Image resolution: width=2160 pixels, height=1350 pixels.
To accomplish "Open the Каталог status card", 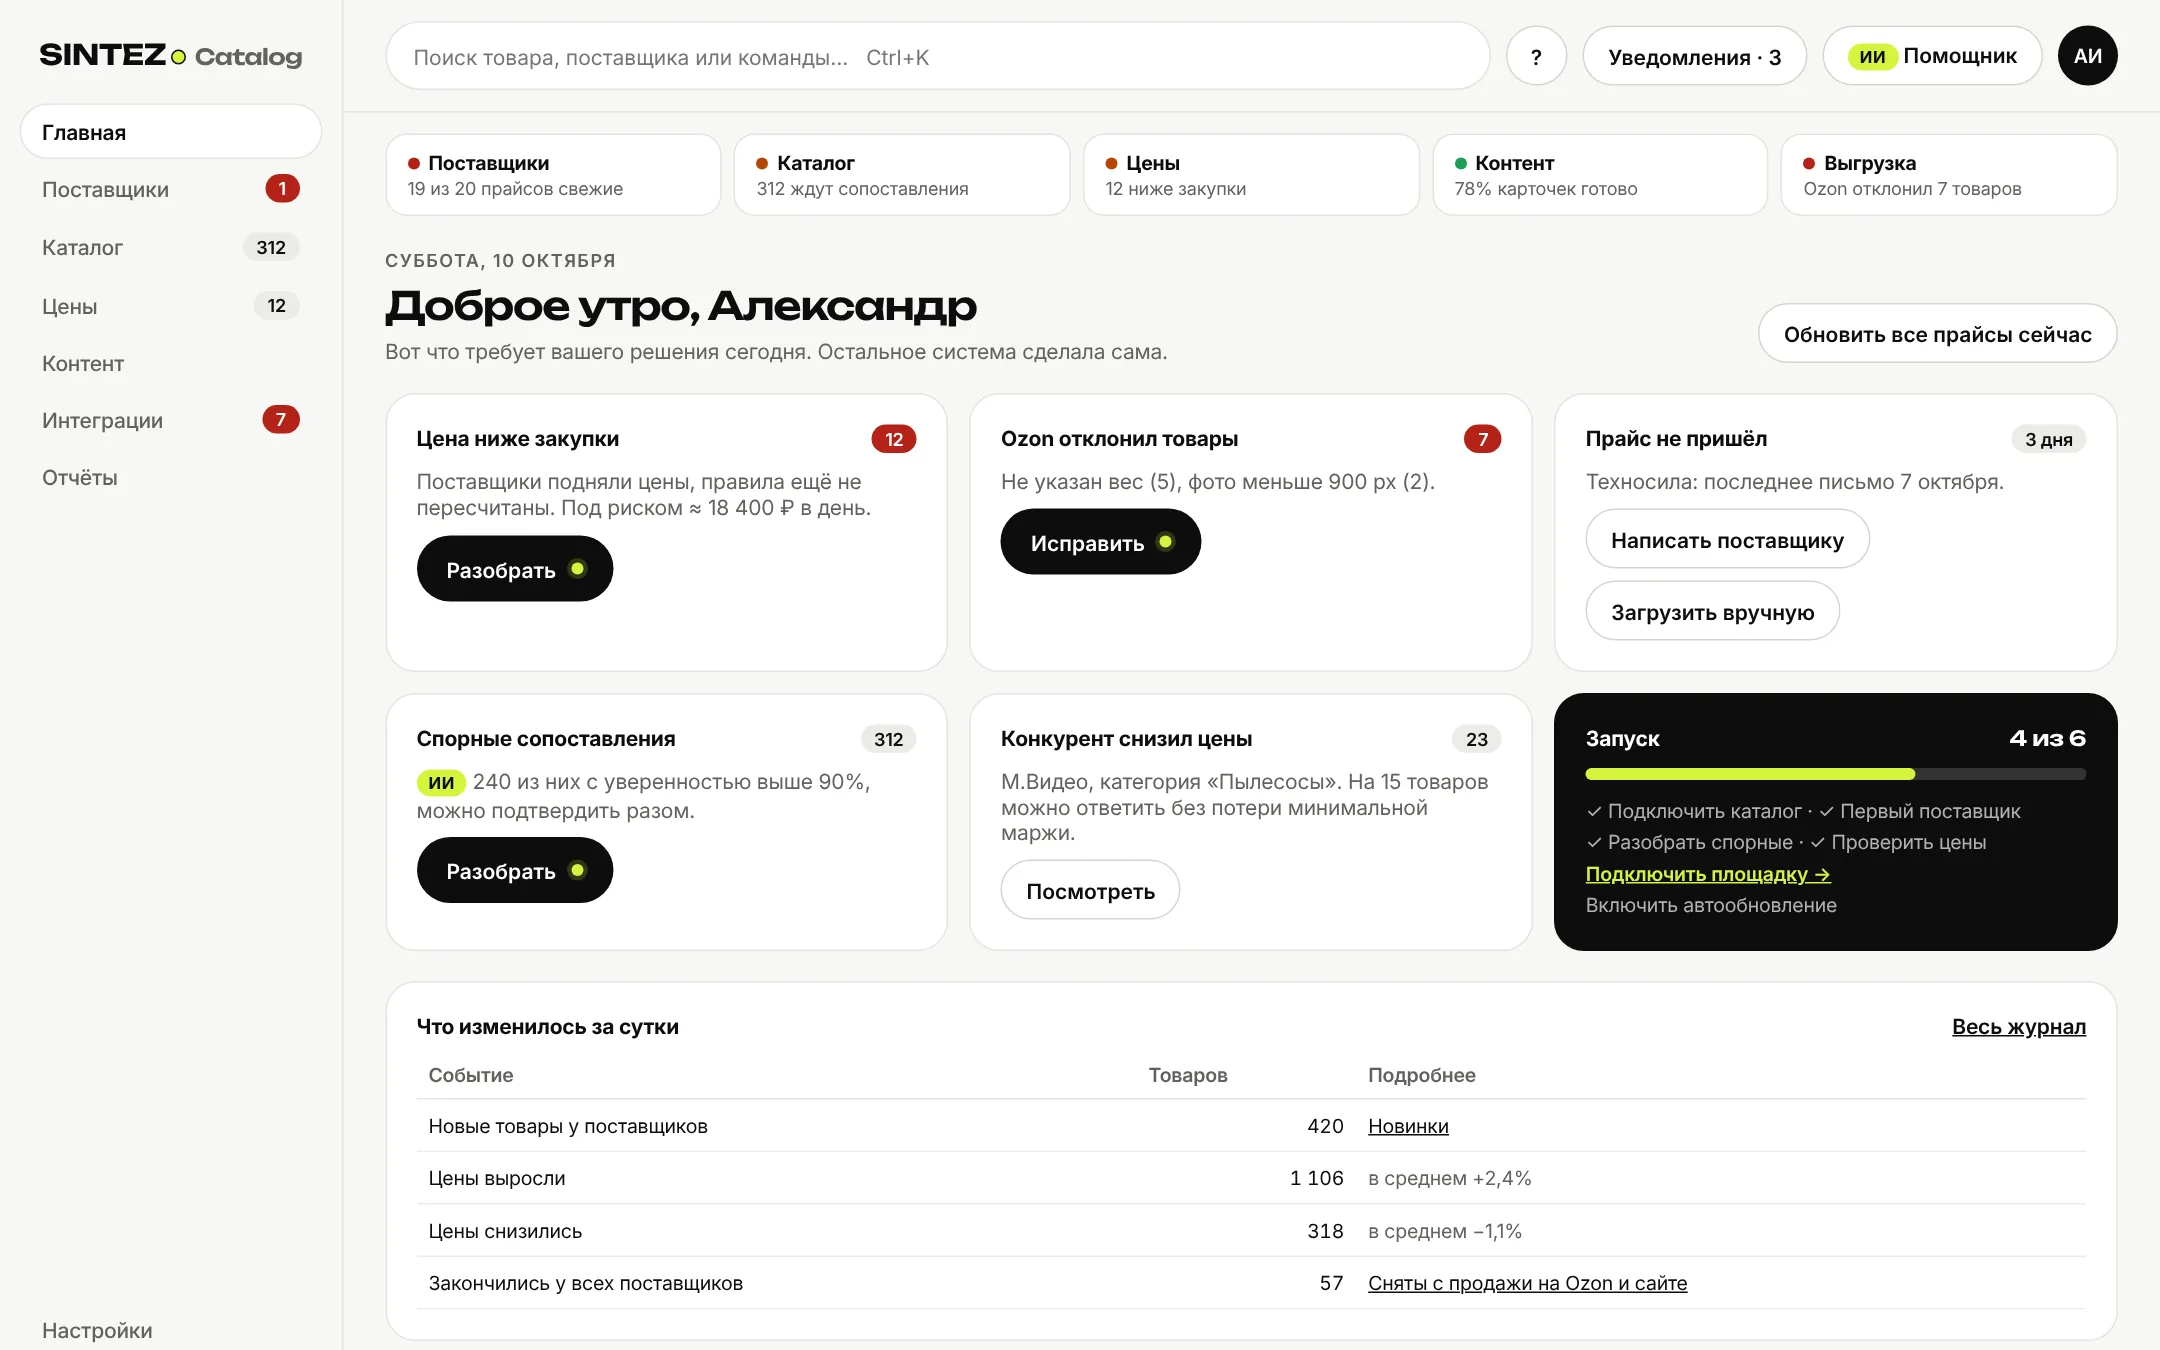I will 902,175.
